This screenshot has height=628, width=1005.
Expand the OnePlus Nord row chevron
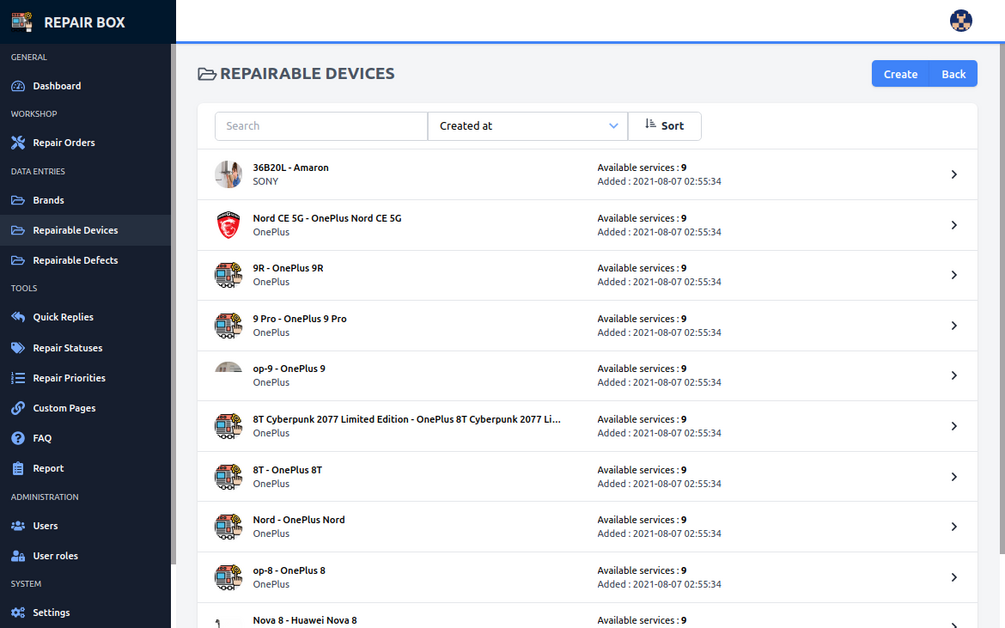coord(954,527)
